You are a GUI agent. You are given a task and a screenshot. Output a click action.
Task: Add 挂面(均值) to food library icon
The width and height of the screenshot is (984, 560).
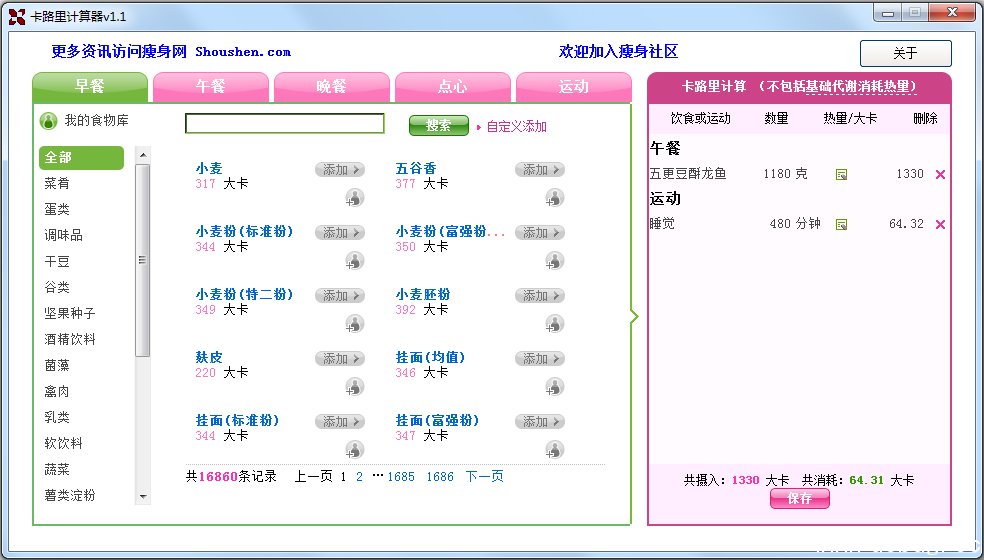point(554,387)
